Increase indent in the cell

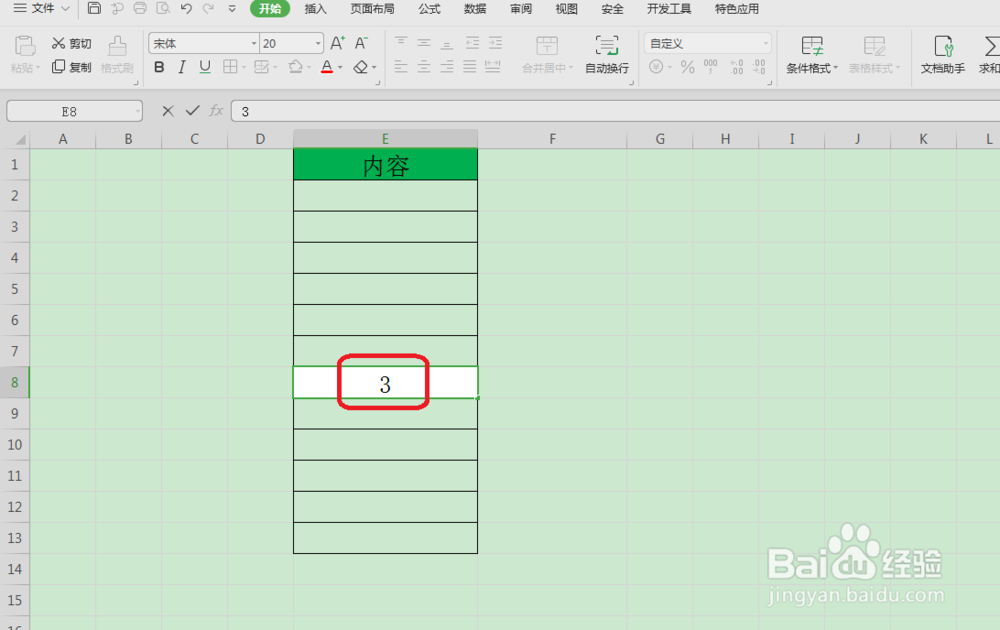495,43
